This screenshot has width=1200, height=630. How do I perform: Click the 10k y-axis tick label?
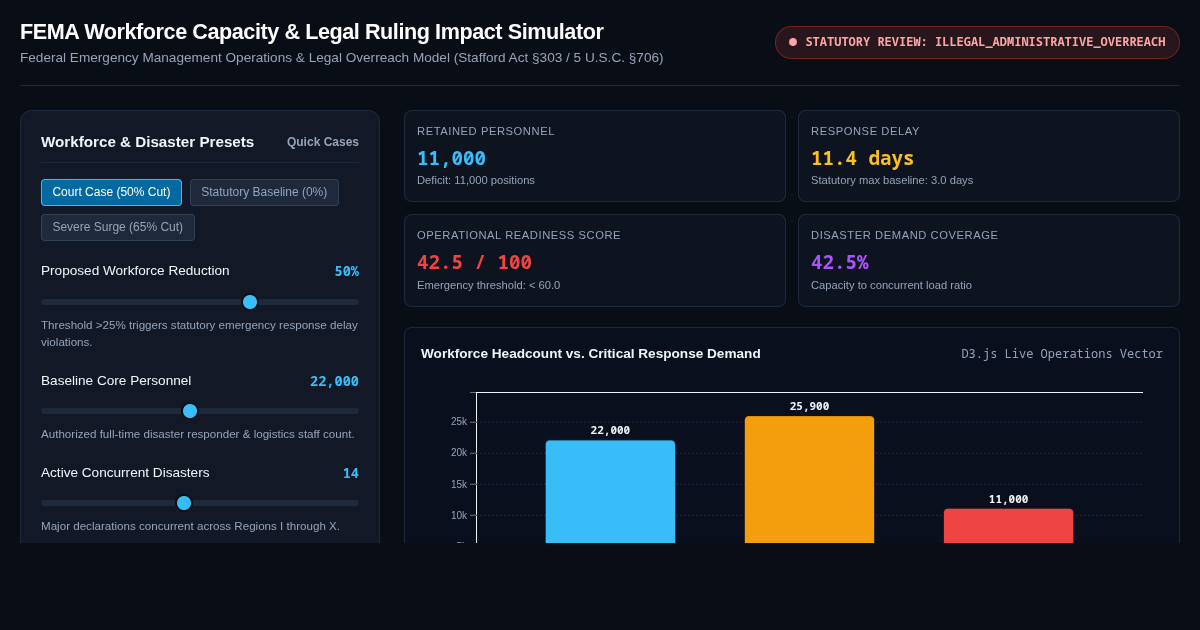pyautogui.click(x=459, y=515)
